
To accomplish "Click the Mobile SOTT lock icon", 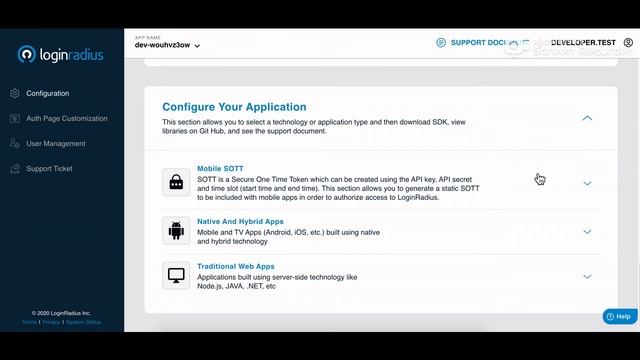I will (x=176, y=182).
